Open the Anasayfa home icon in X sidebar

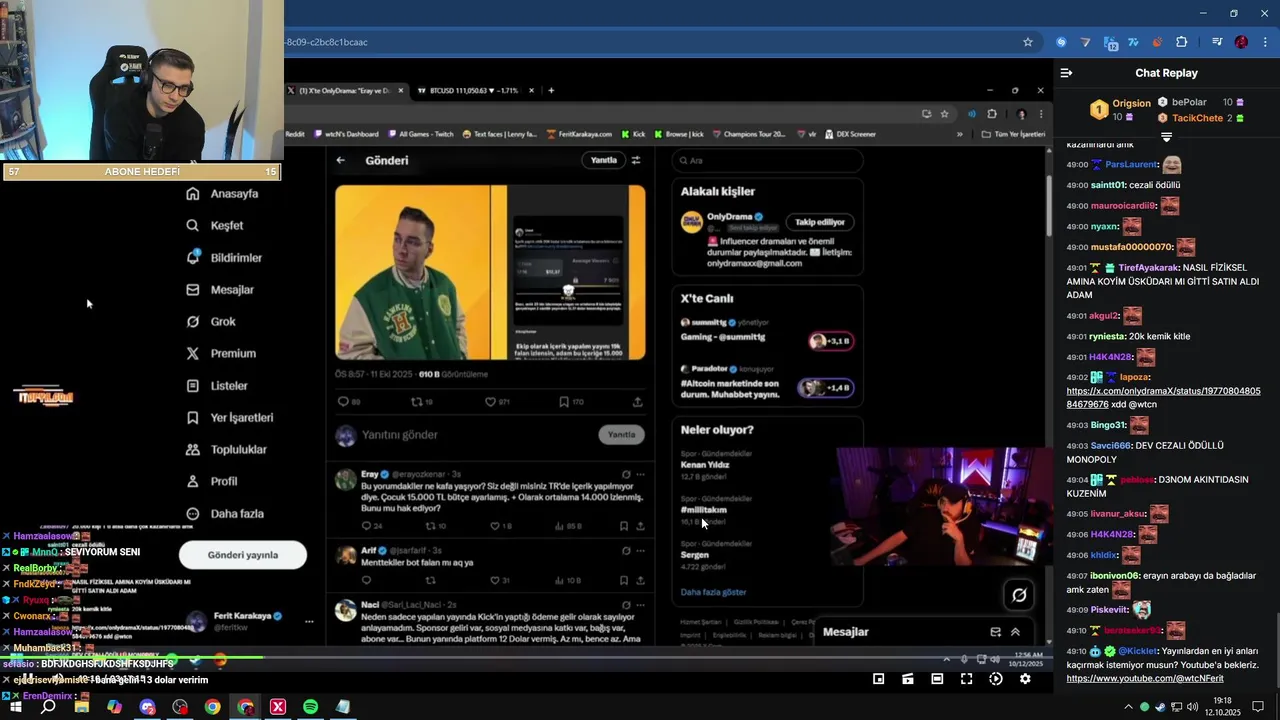(x=193, y=194)
